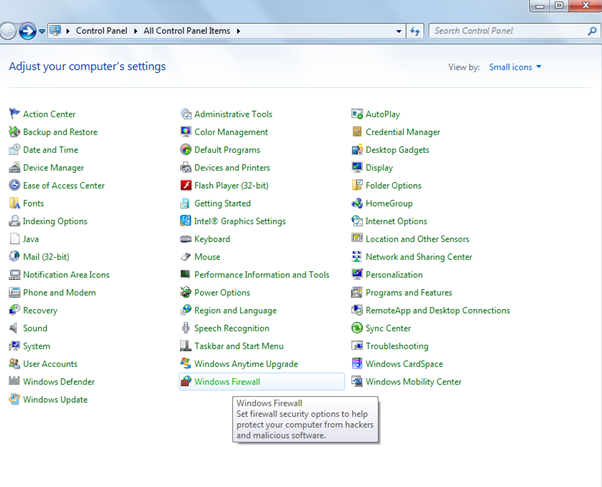This screenshot has width=602, height=487.
Task: Click the Backup and Restore icon
Action: click(14, 132)
